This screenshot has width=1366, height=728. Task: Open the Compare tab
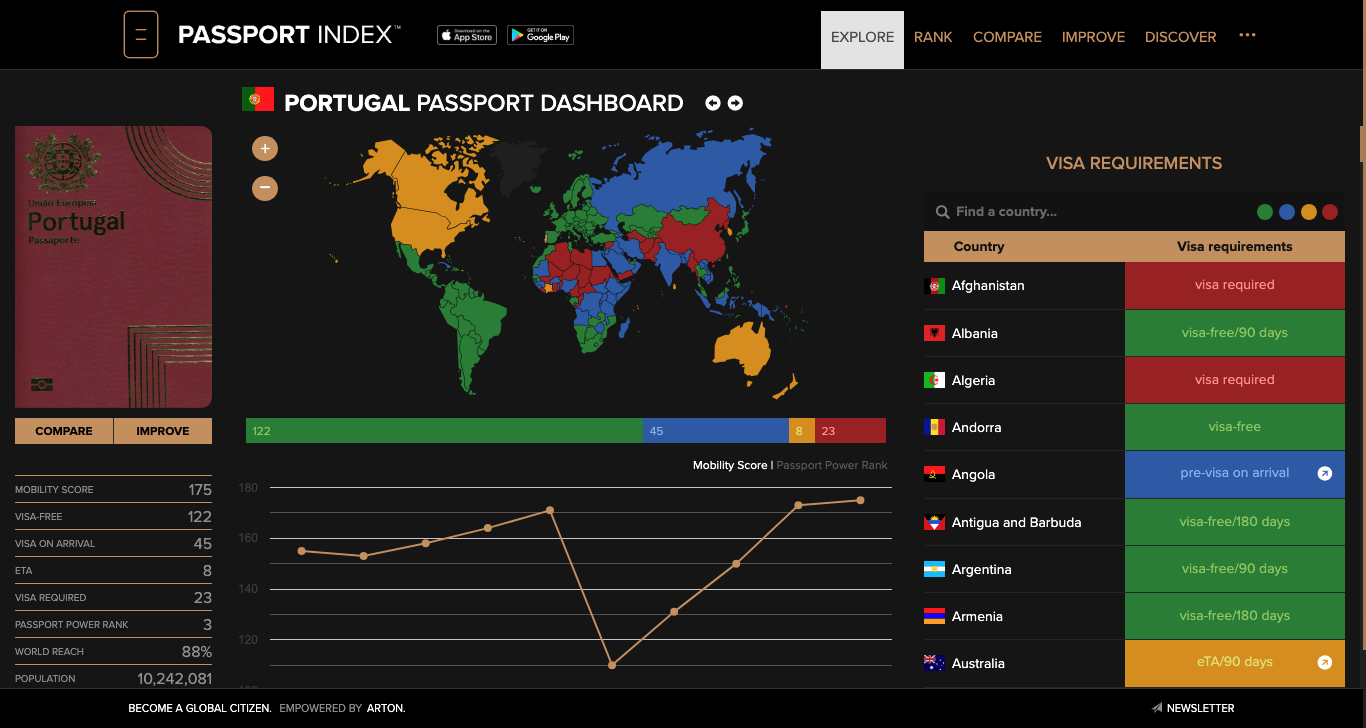pos(1007,37)
